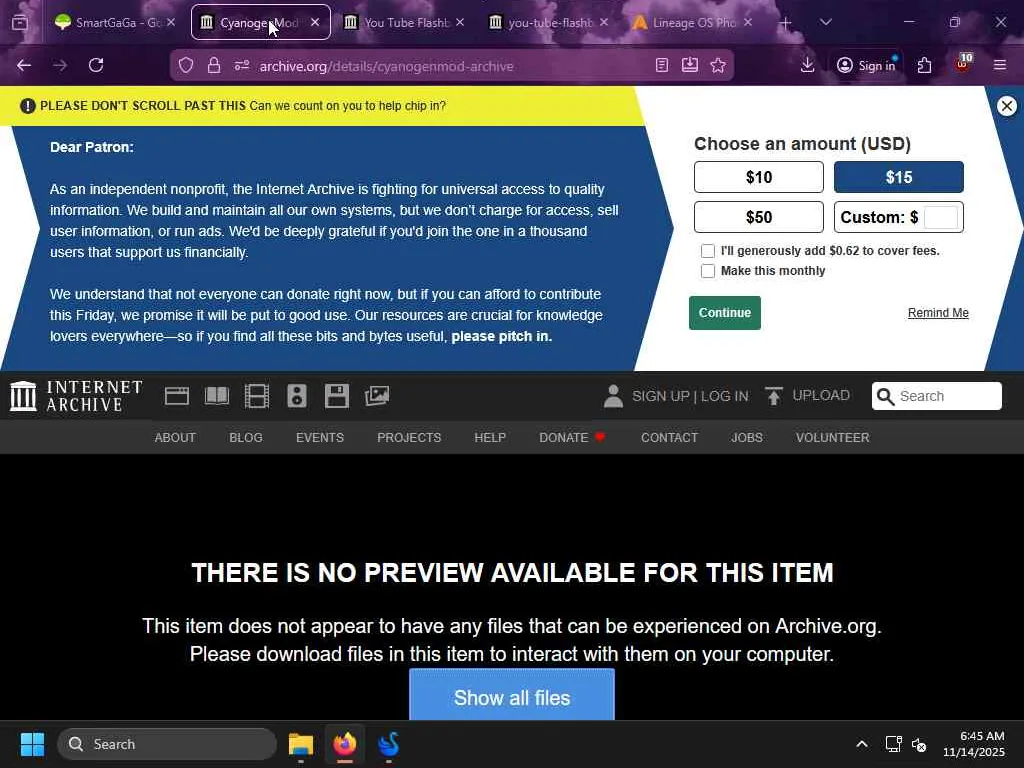Open the JOBS menu item
This screenshot has height=768, width=1024.
(x=746, y=438)
